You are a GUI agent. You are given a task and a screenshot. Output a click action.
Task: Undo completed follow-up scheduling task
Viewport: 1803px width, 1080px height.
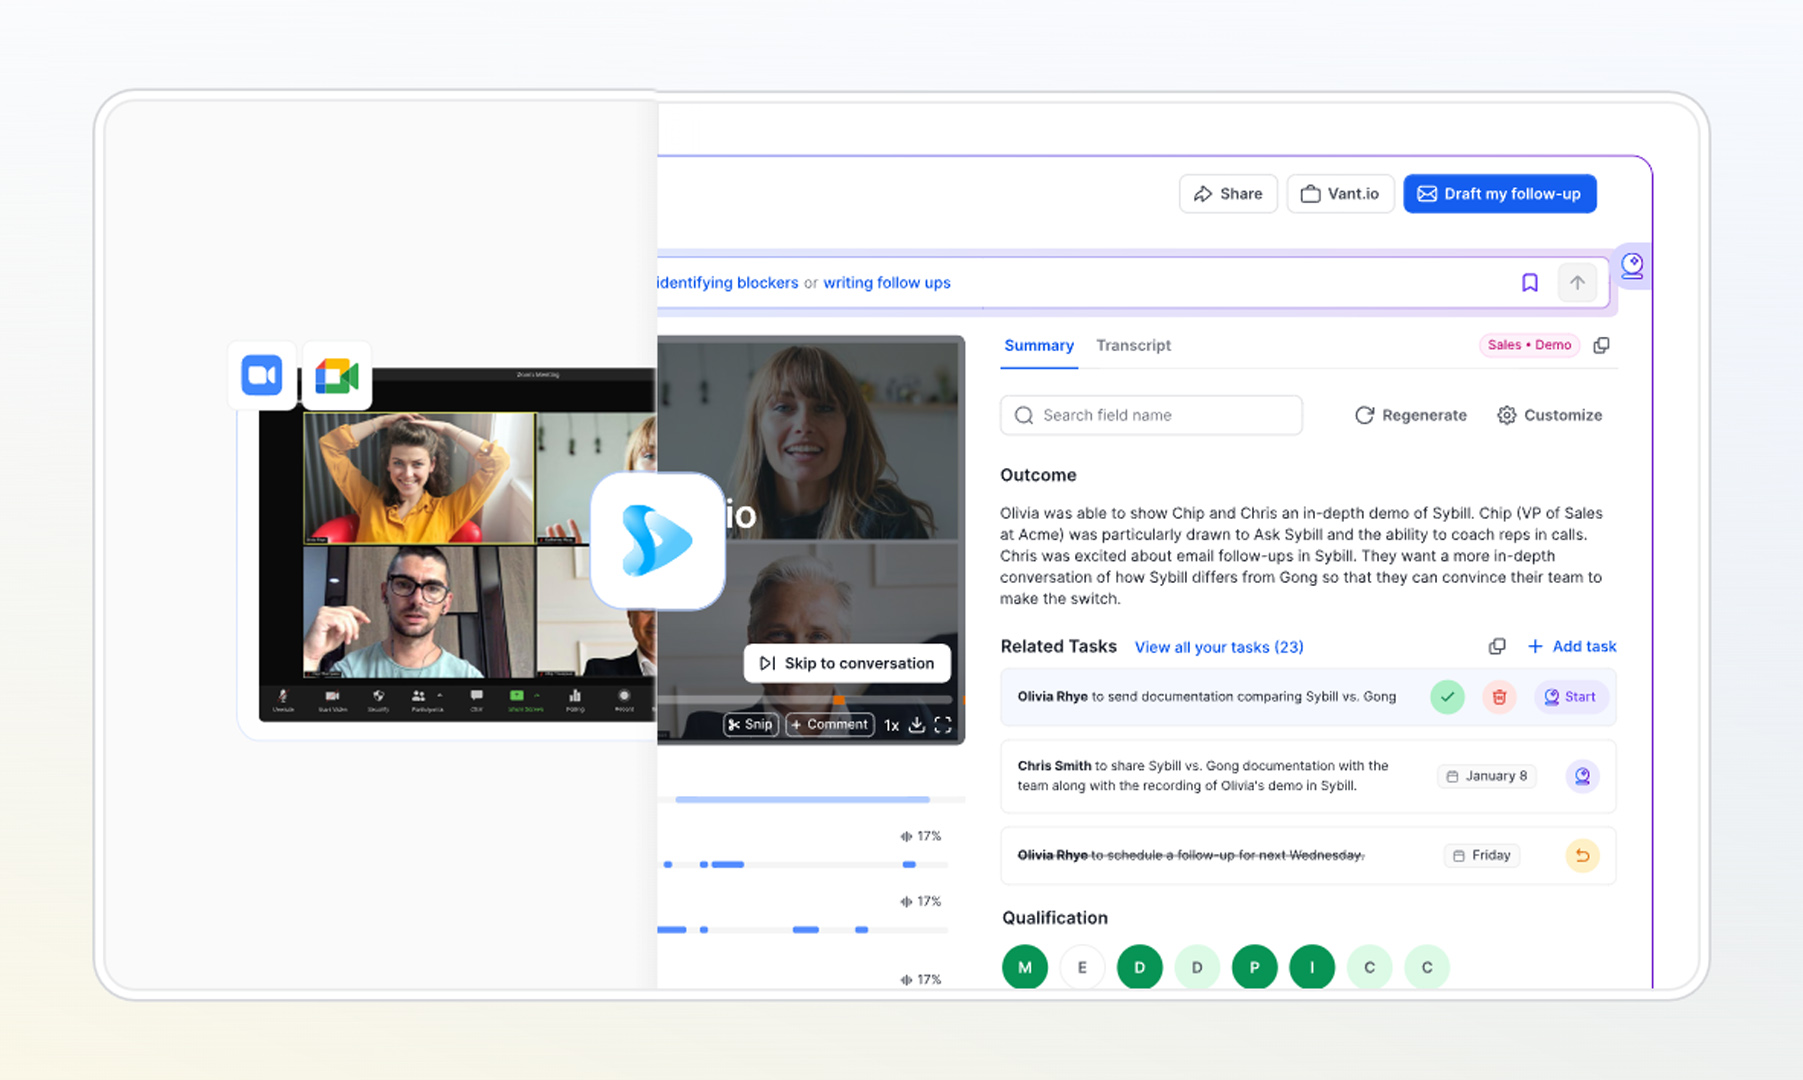(x=1582, y=856)
